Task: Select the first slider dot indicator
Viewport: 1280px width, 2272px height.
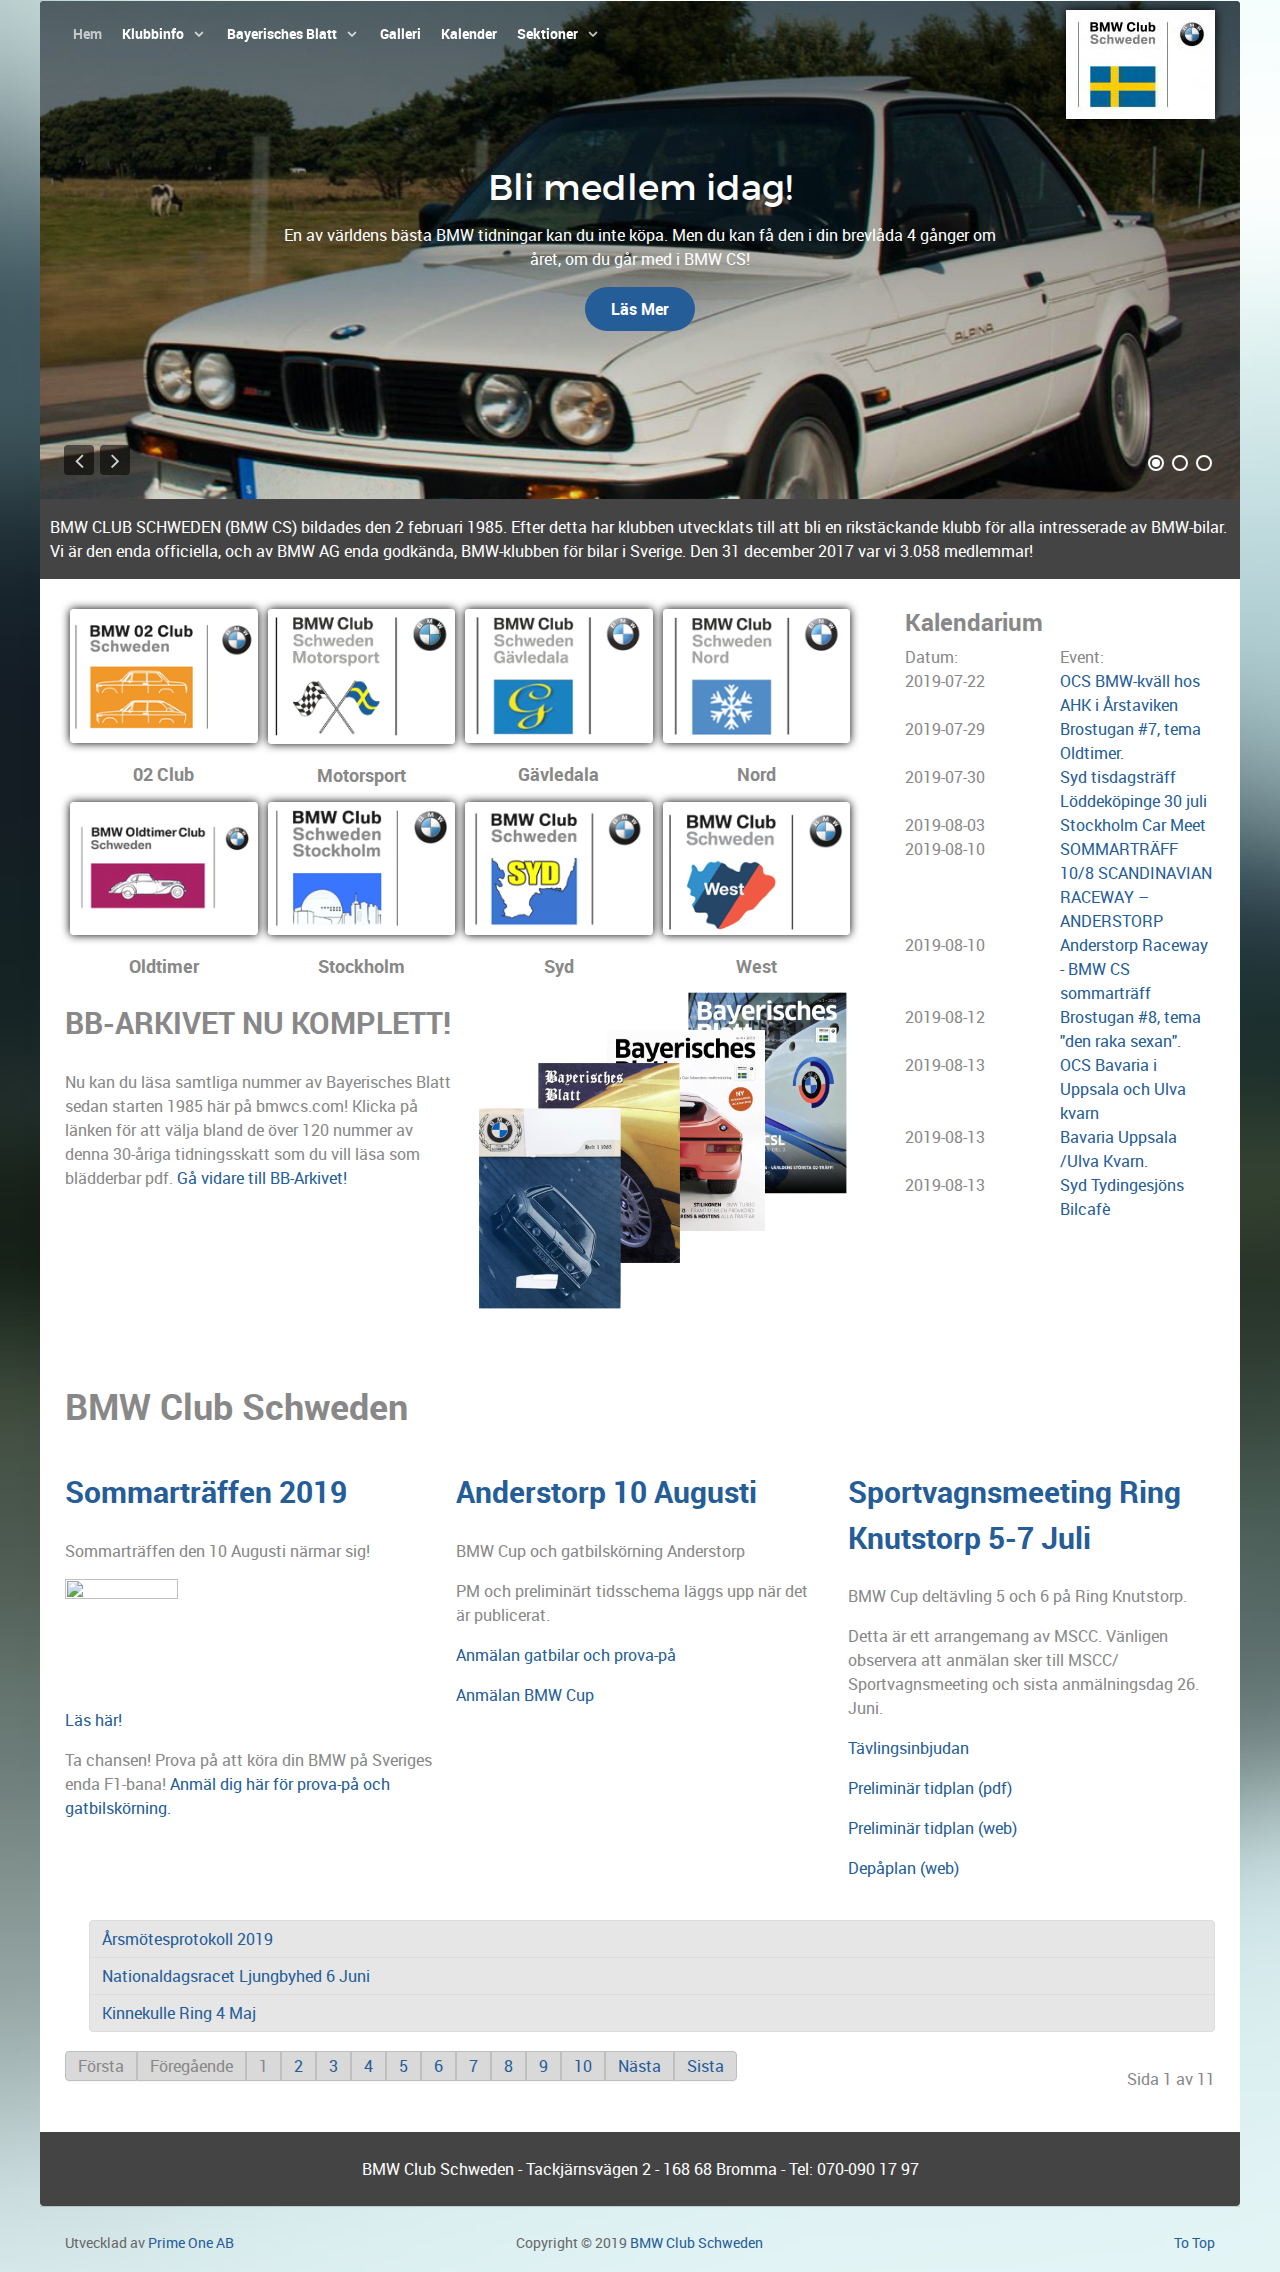Action: [1156, 463]
